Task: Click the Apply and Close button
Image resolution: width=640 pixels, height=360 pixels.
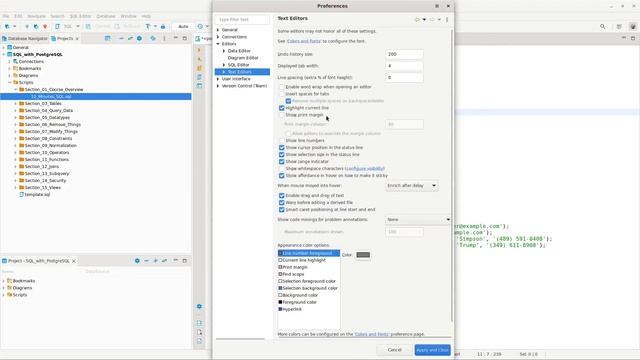Action: coord(433,350)
